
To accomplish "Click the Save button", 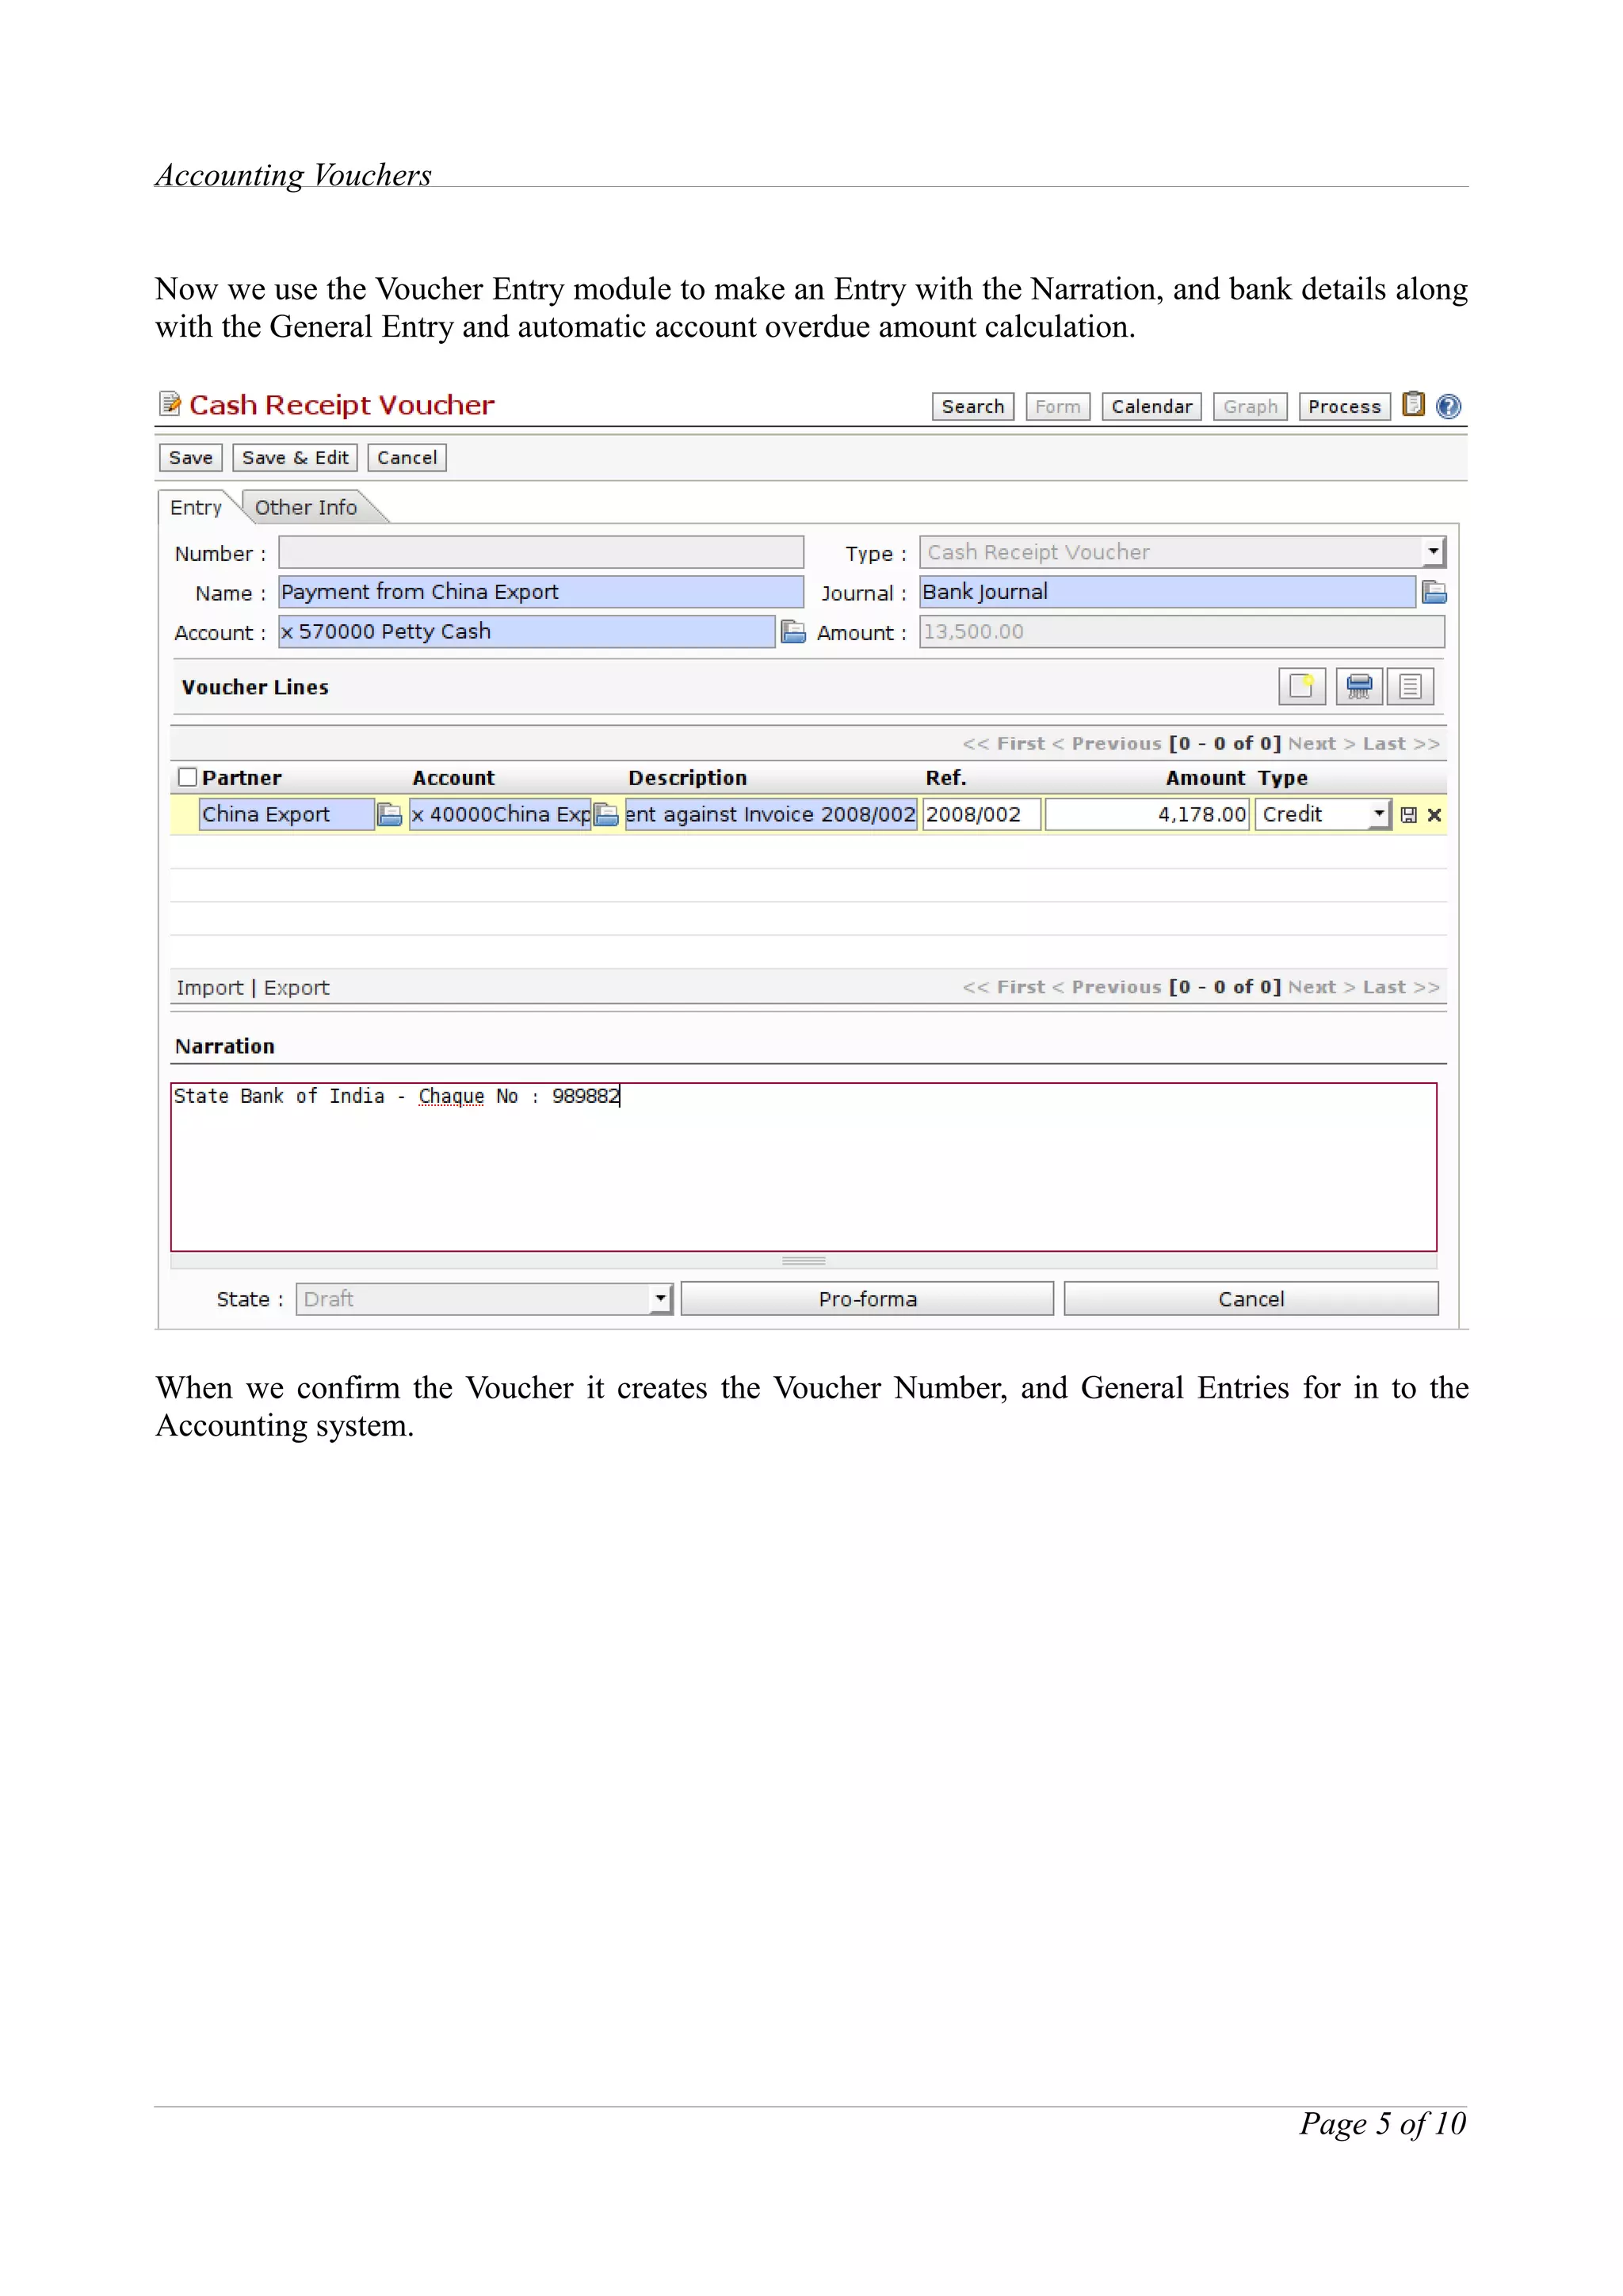I will tap(191, 458).
